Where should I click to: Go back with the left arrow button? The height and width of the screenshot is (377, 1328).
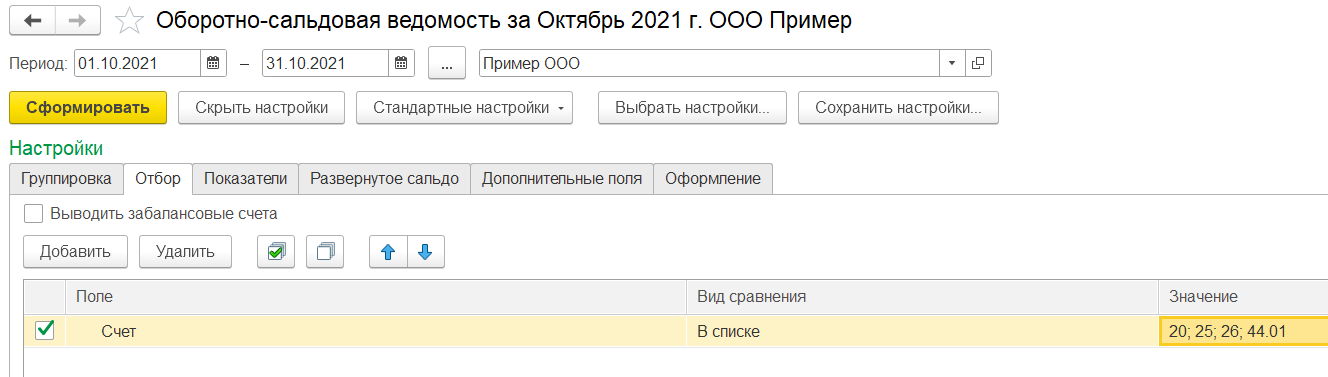(33, 20)
